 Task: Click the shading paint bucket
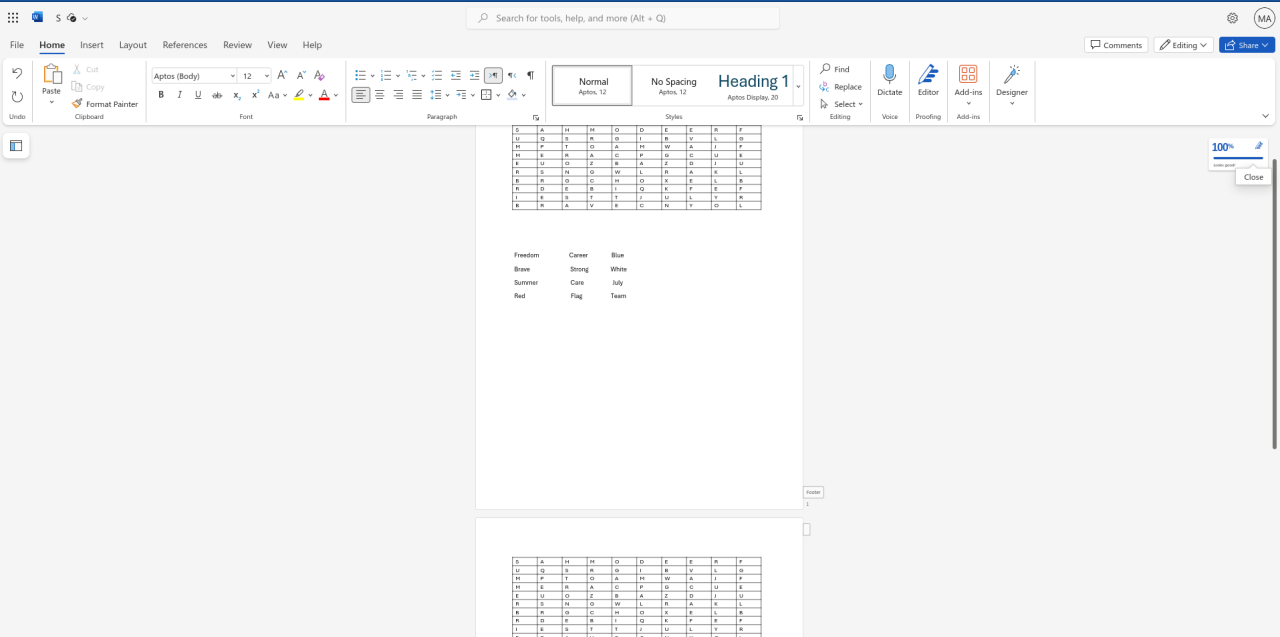[512, 95]
